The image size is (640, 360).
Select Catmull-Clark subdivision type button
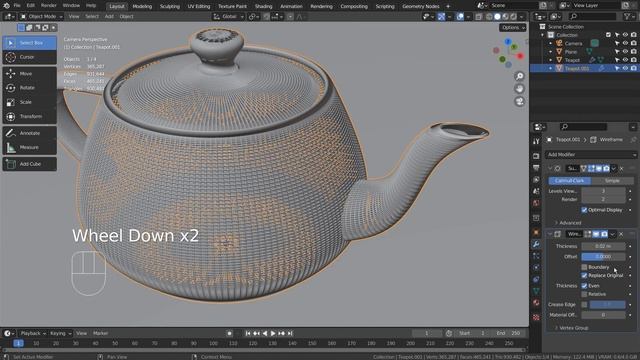tap(569, 180)
